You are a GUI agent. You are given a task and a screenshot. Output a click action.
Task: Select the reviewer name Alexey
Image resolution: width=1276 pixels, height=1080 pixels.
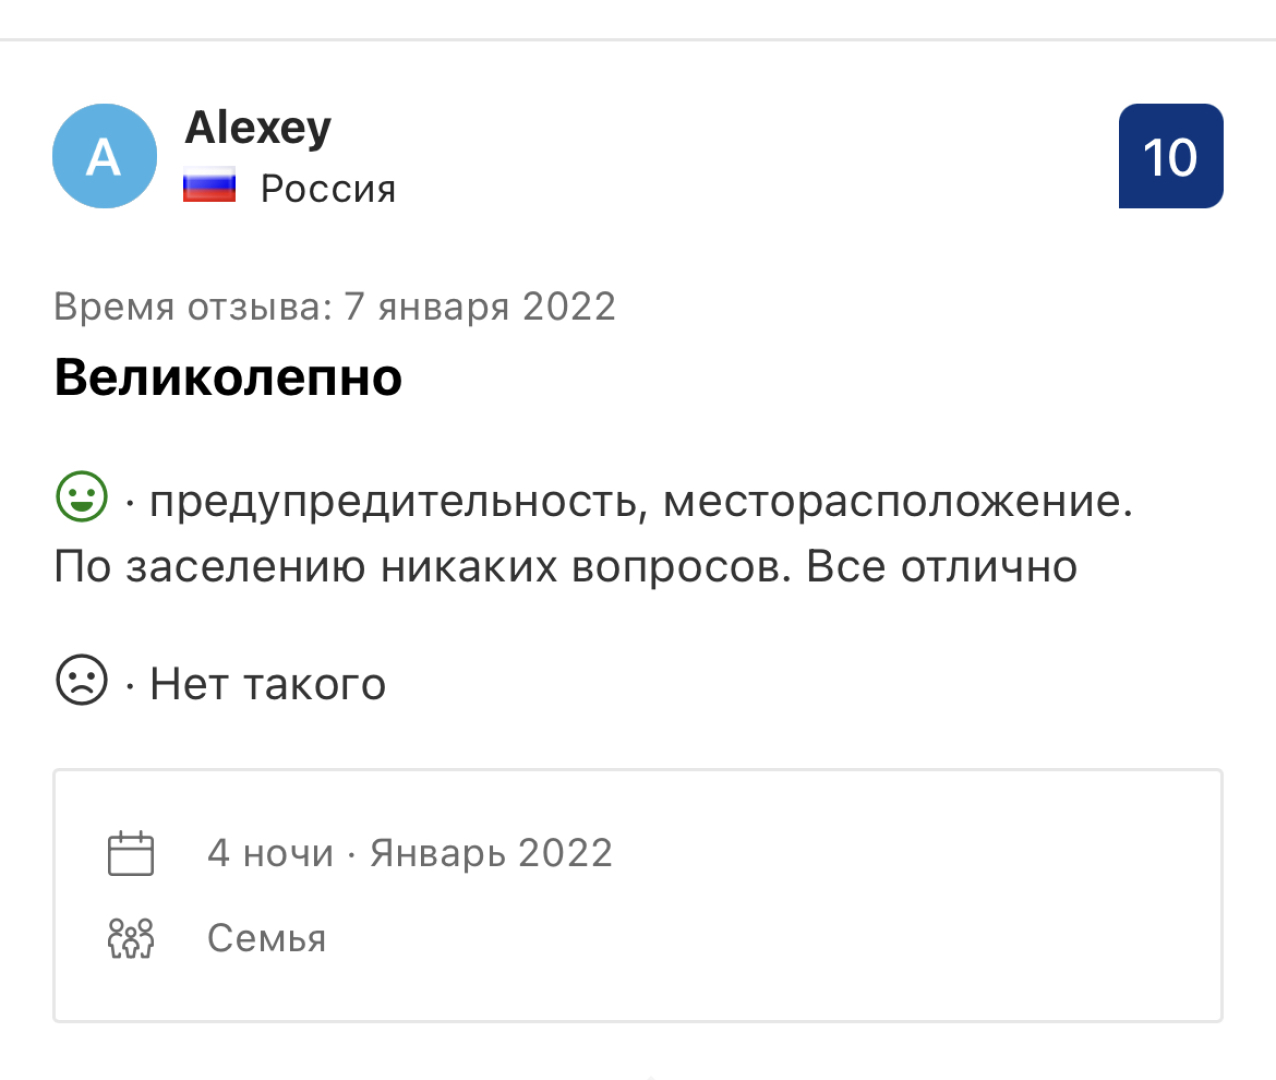pos(258,128)
